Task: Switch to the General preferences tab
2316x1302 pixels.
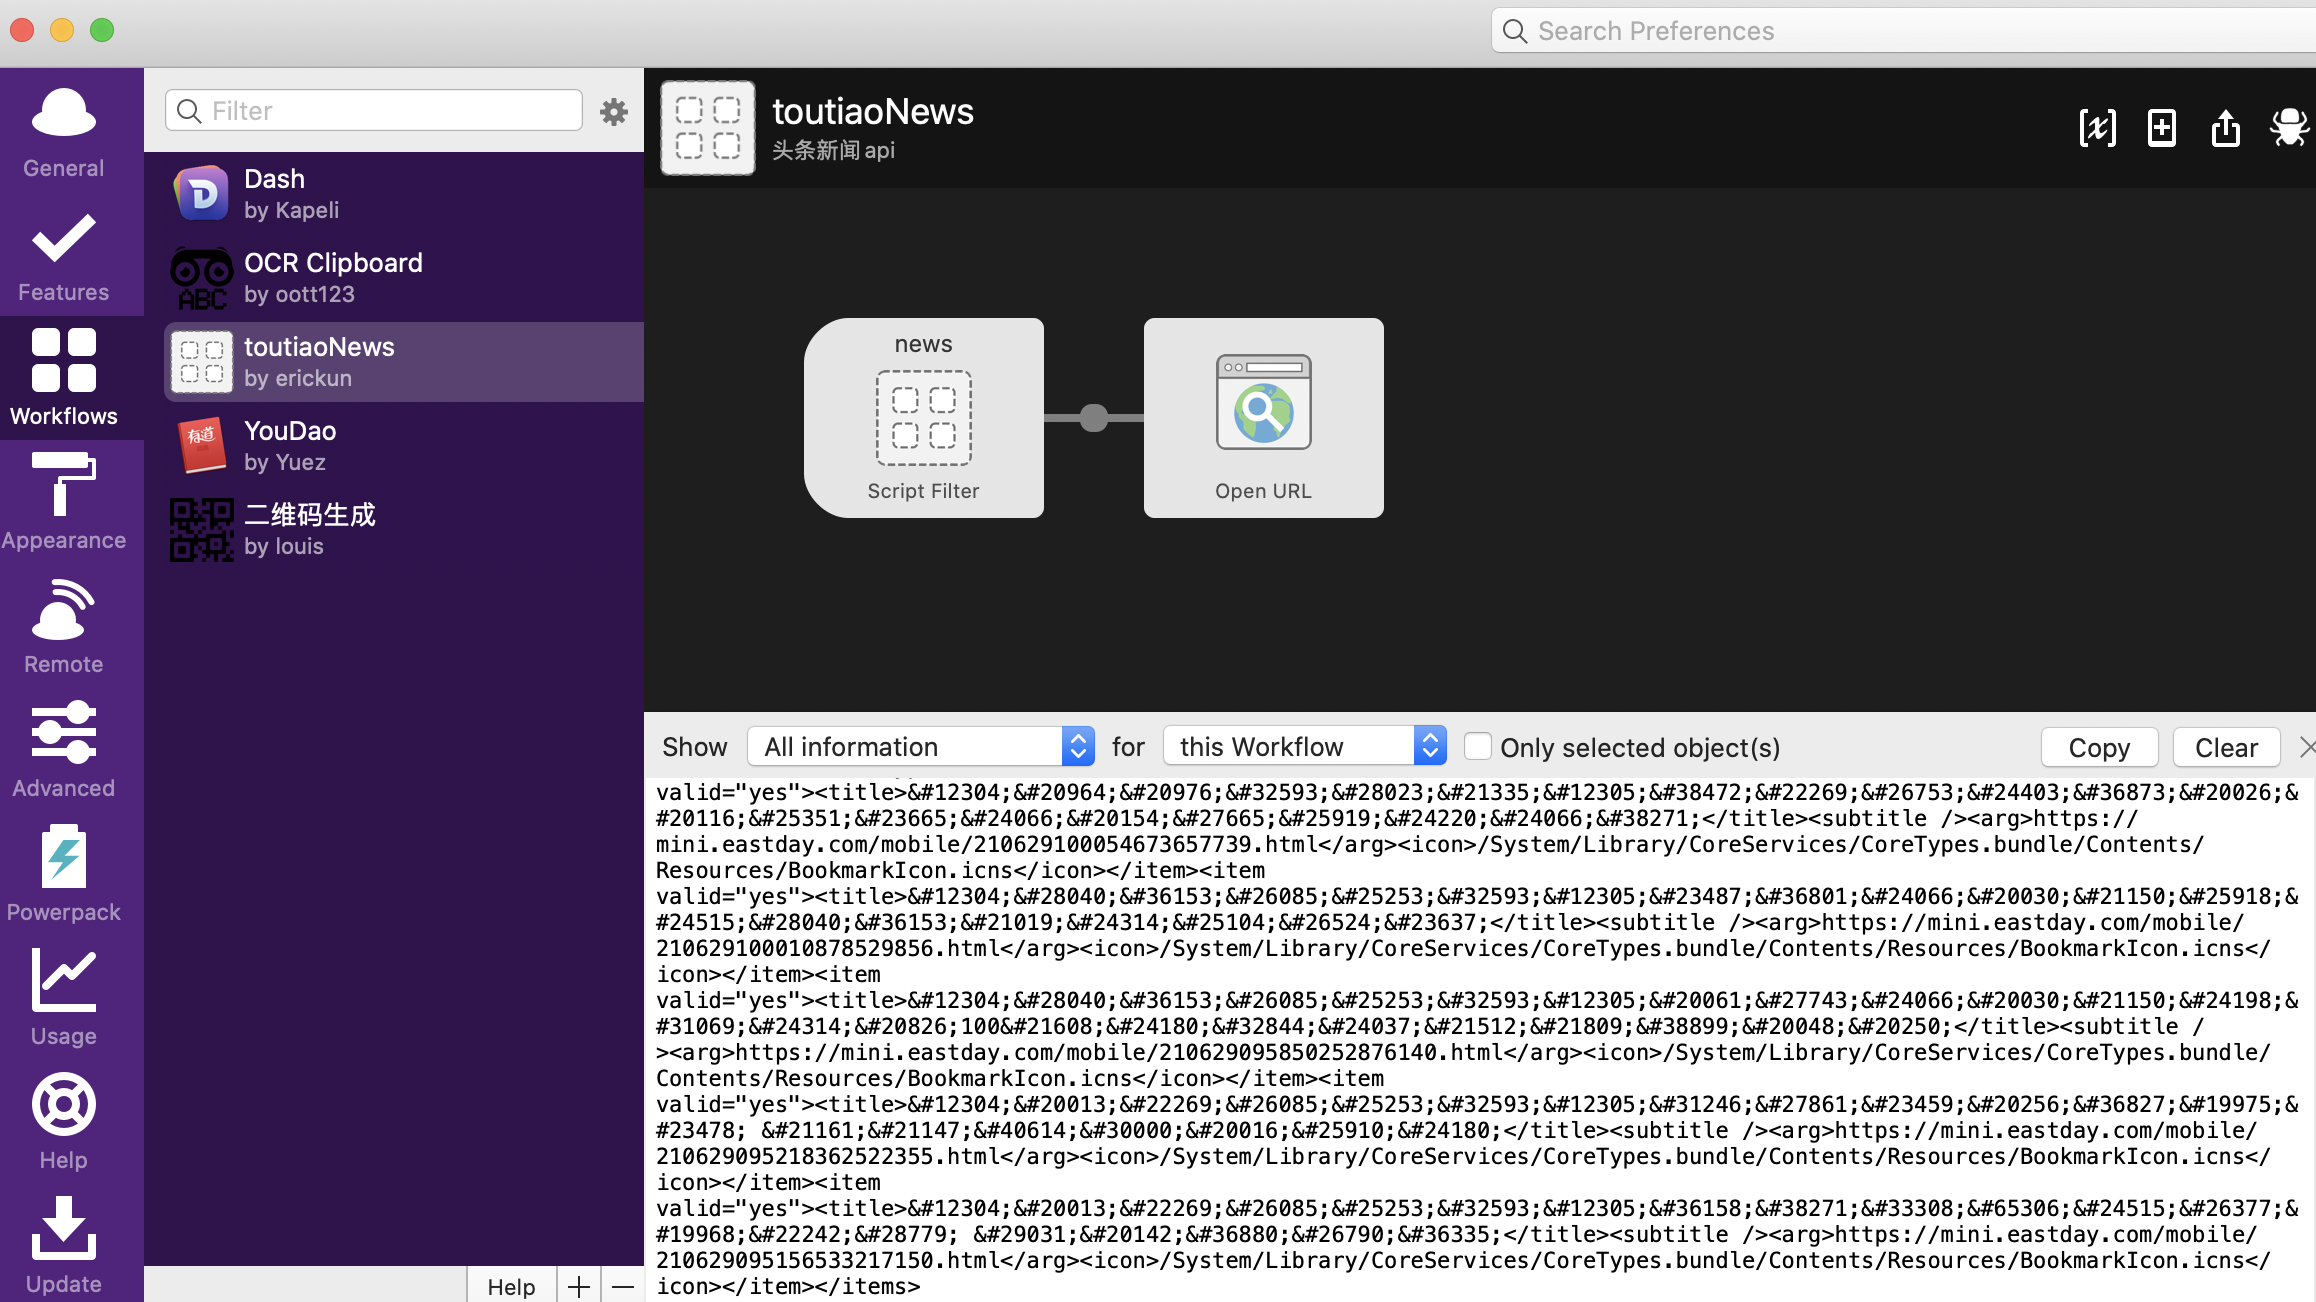Action: coord(63,130)
